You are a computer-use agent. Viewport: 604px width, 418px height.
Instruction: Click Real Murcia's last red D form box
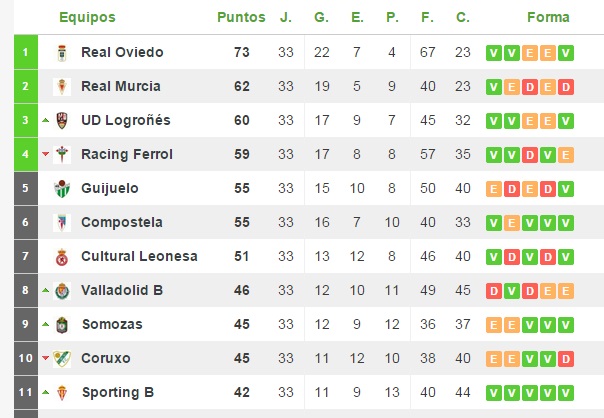click(x=566, y=87)
